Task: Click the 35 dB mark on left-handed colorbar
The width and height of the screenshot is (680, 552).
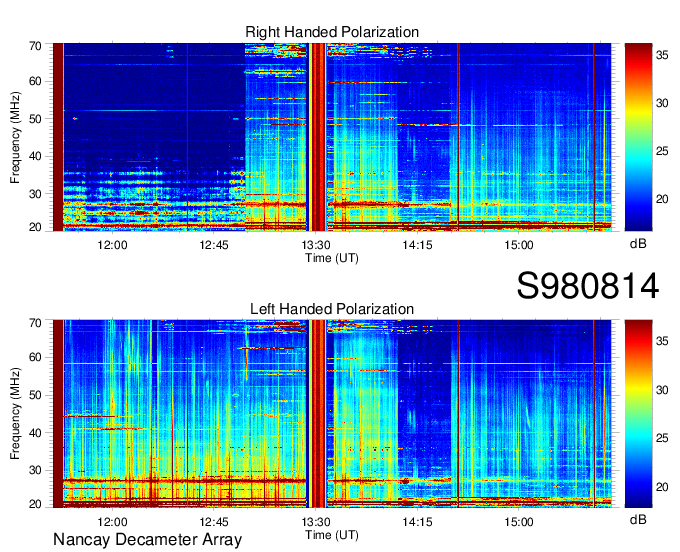Action: coord(662,341)
